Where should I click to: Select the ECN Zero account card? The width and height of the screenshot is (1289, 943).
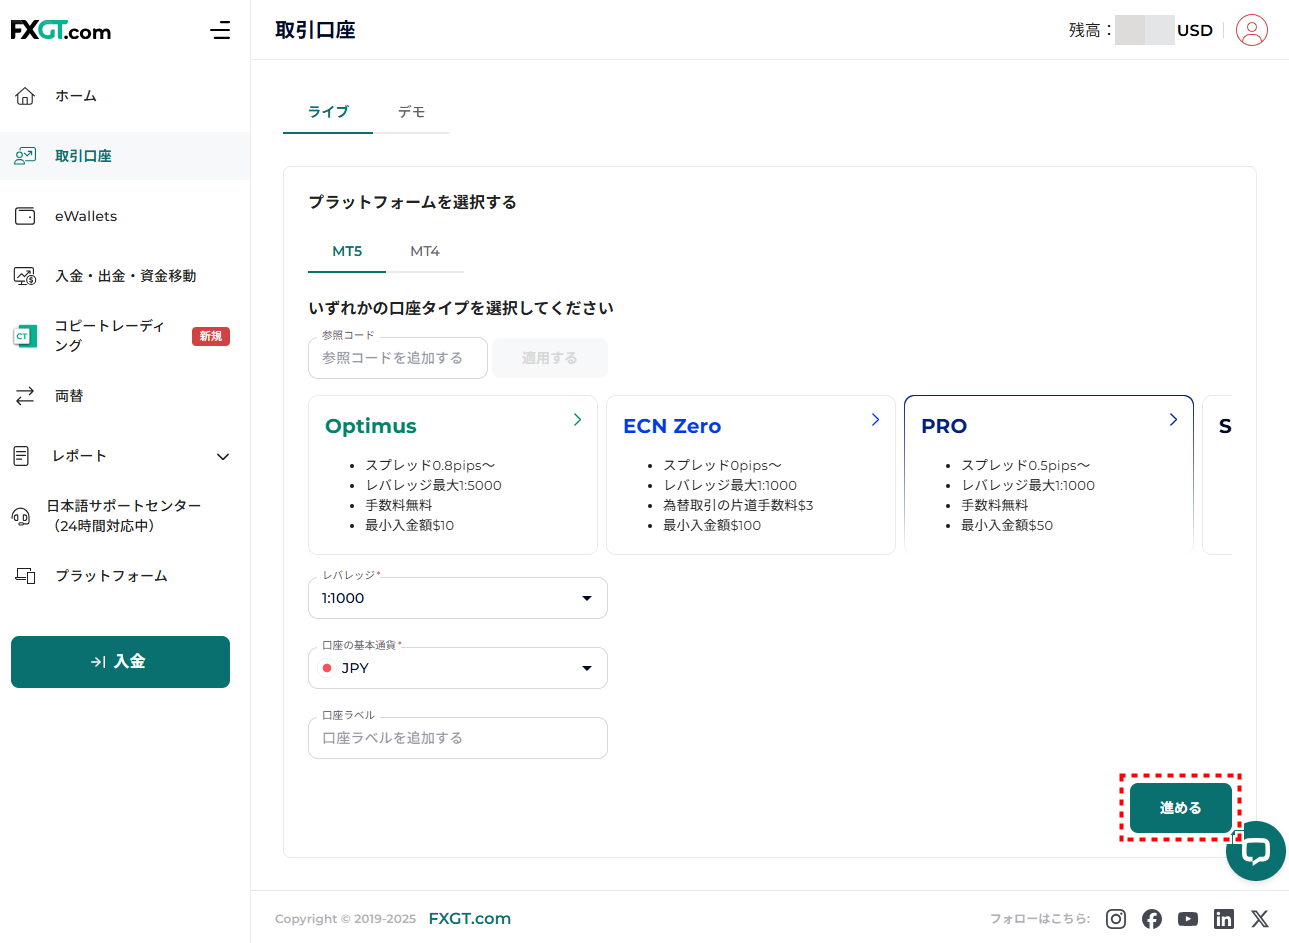point(750,475)
